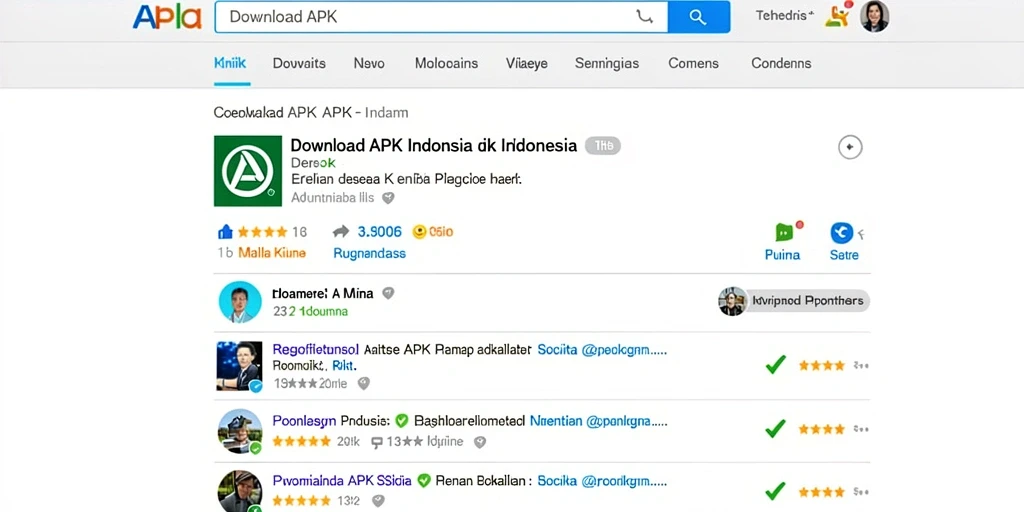Open the Poonlasyn Pndusia result avatar
Viewport: 1024px width, 512px height.
[240, 431]
